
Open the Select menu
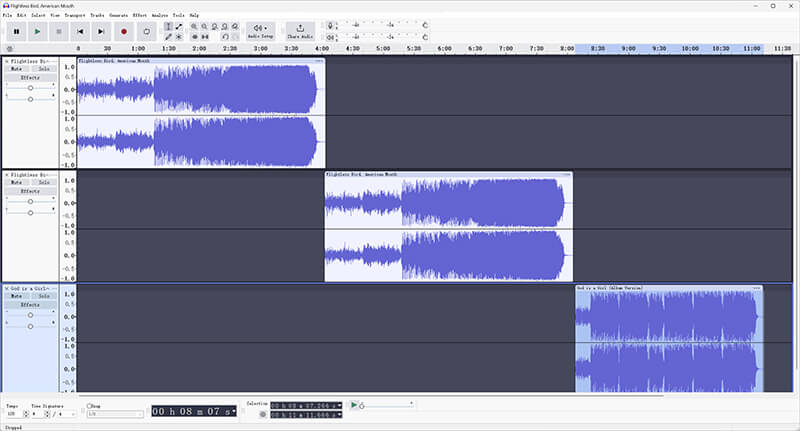pyautogui.click(x=38, y=15)
